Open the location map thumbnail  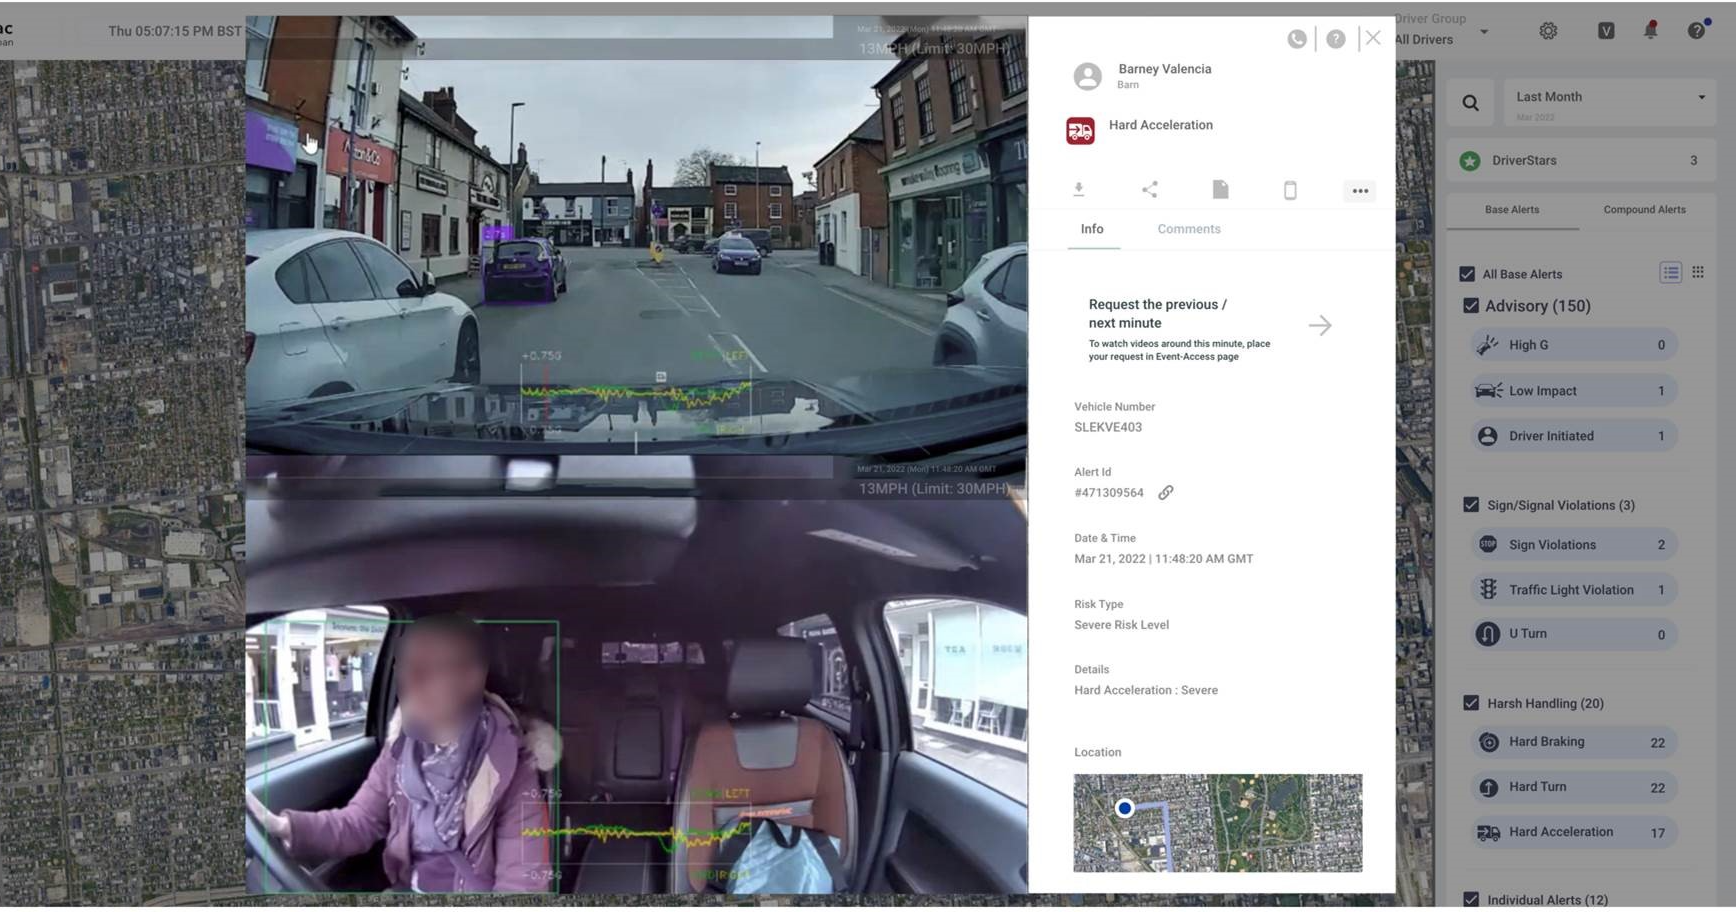tap(1217, 823)
